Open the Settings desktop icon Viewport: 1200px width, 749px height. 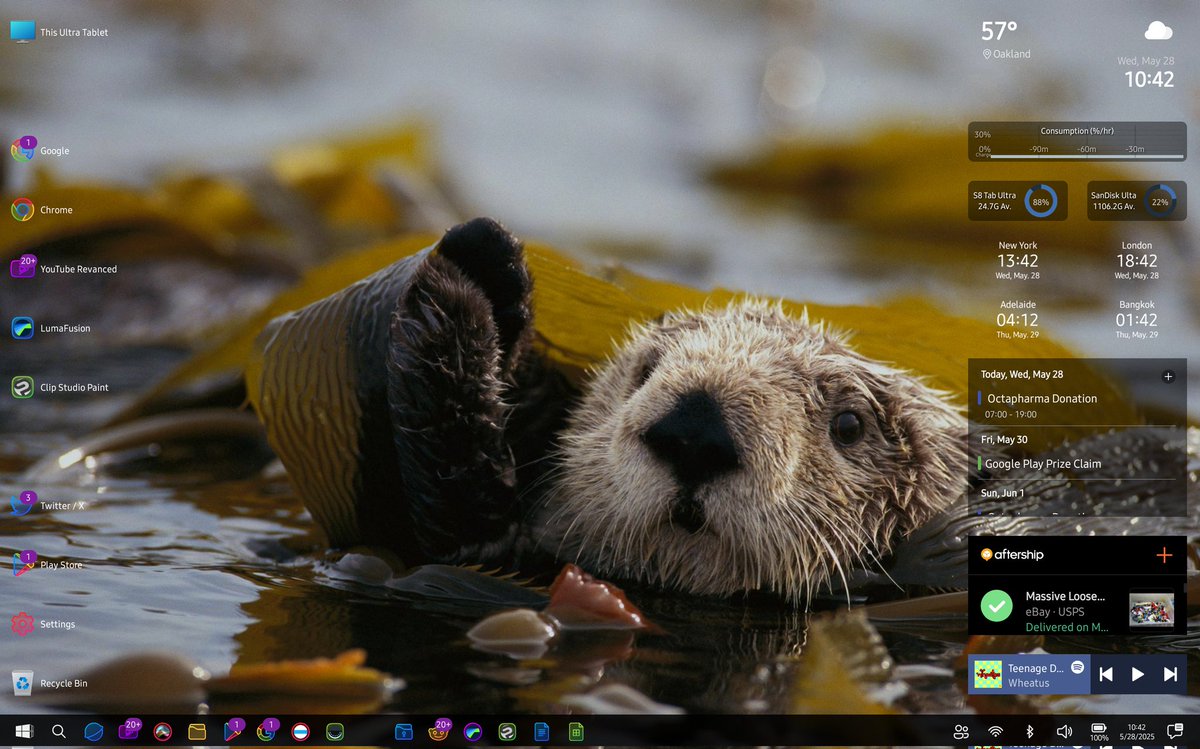(x=43, y=624)
